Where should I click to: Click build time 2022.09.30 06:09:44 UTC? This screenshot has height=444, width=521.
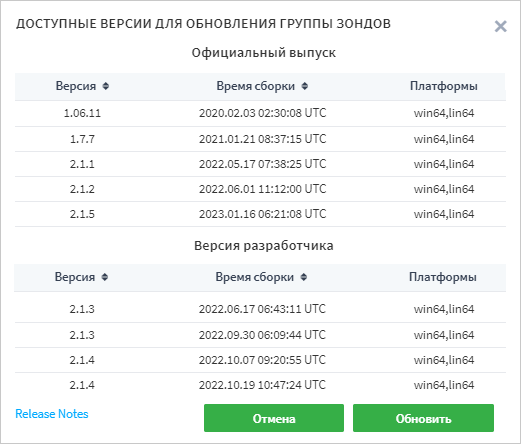(262, 335)
